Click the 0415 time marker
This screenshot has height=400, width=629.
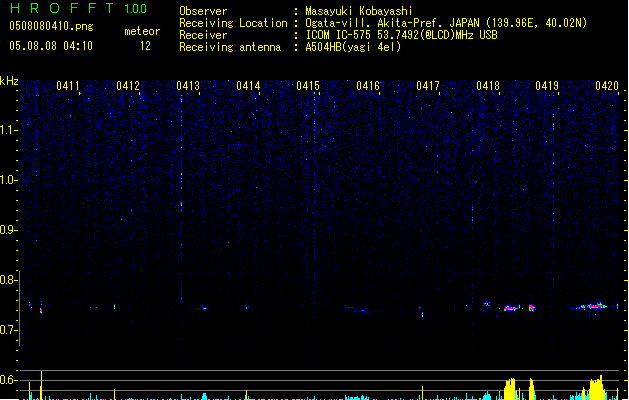click(308, 86)
